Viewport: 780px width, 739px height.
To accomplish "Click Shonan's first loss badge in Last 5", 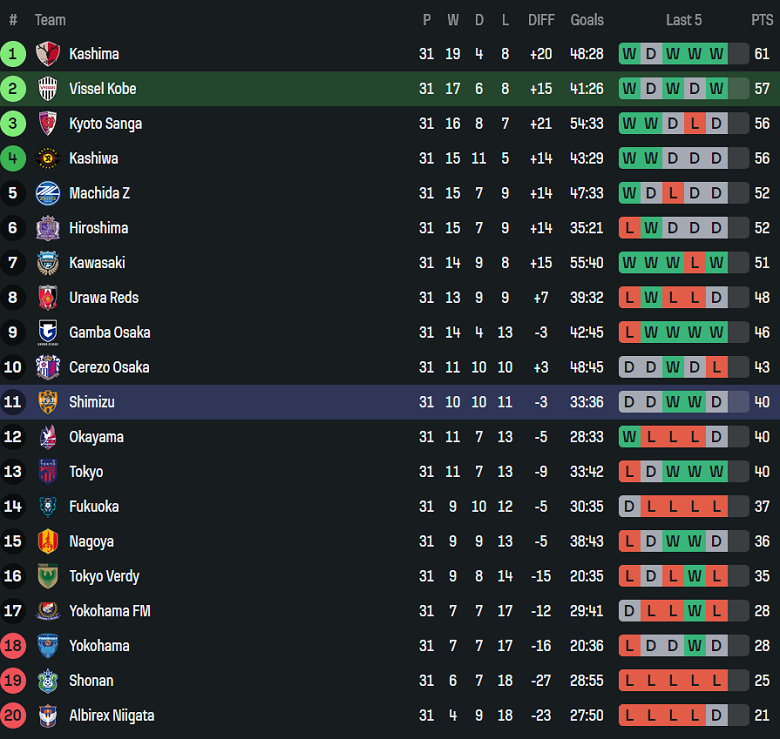I will 629,681.
